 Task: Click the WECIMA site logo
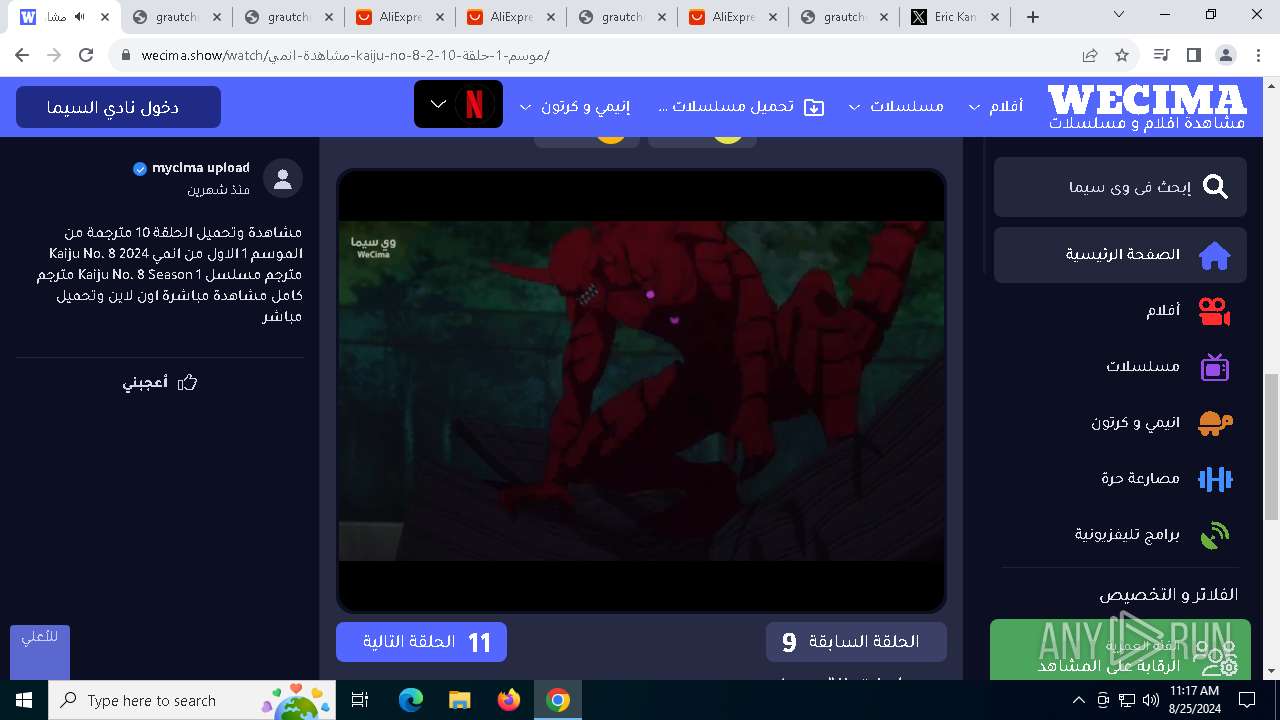1147,106
